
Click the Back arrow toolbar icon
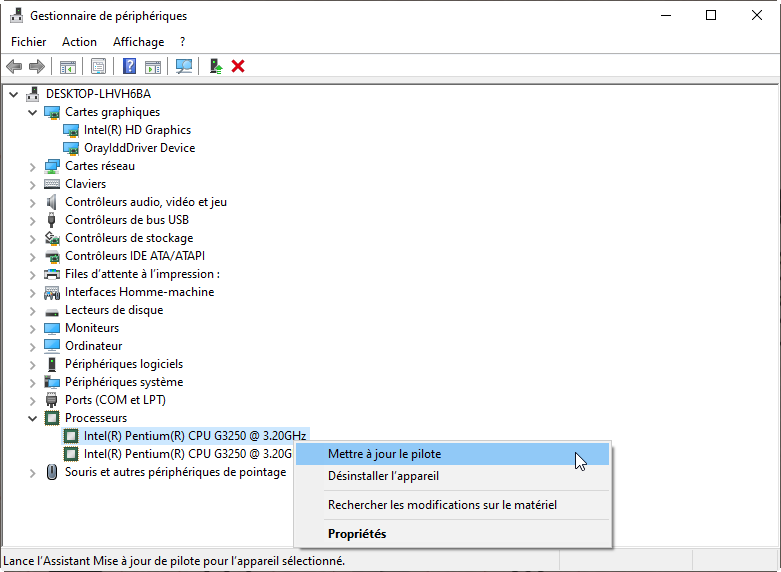14,66
